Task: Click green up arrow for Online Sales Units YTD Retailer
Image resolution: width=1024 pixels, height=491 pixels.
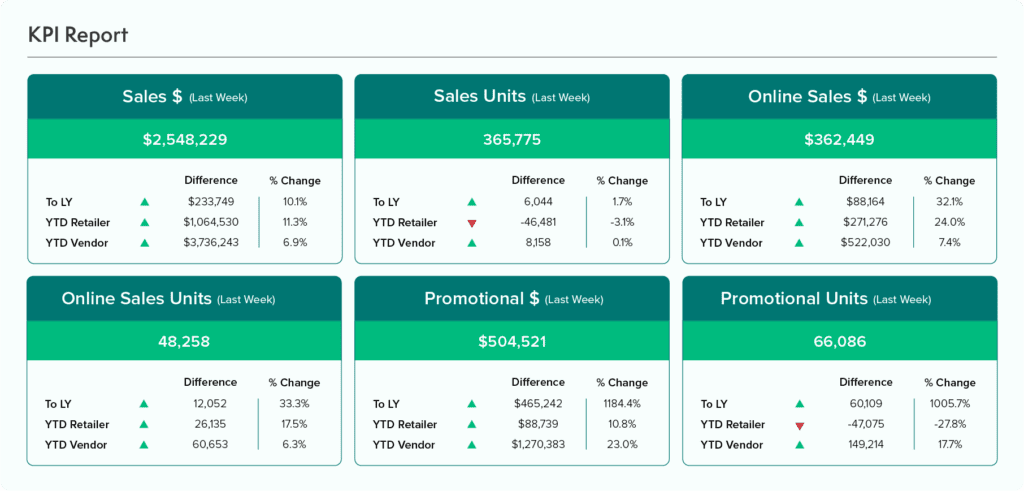Action: 144,424
